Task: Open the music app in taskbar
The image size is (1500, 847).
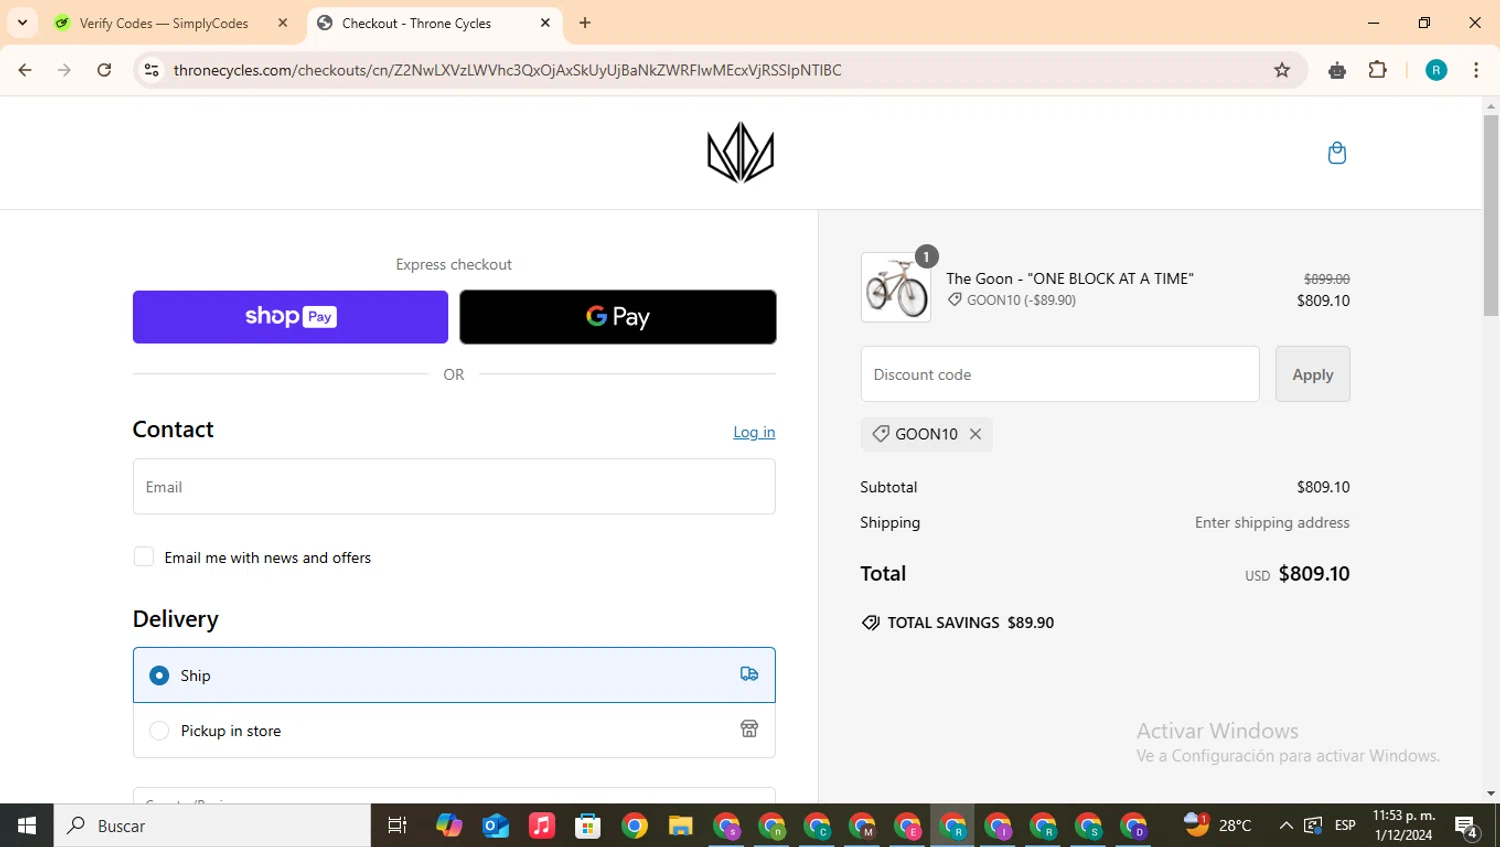Action: coord(541,825)
